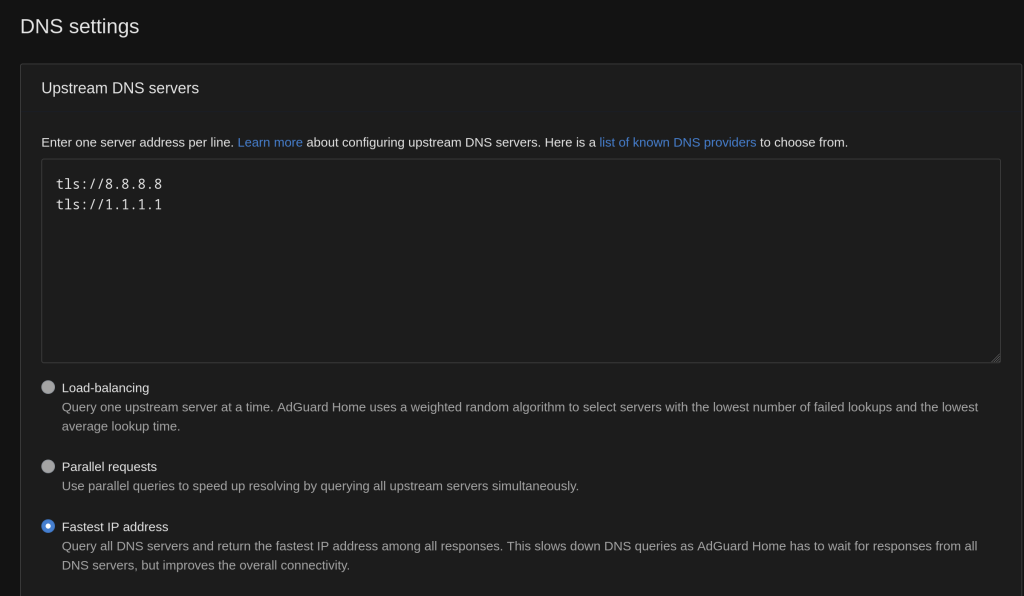Click the Parallel requests label text
This screenshot has height=596, width=1024.
tap(109, 467)
